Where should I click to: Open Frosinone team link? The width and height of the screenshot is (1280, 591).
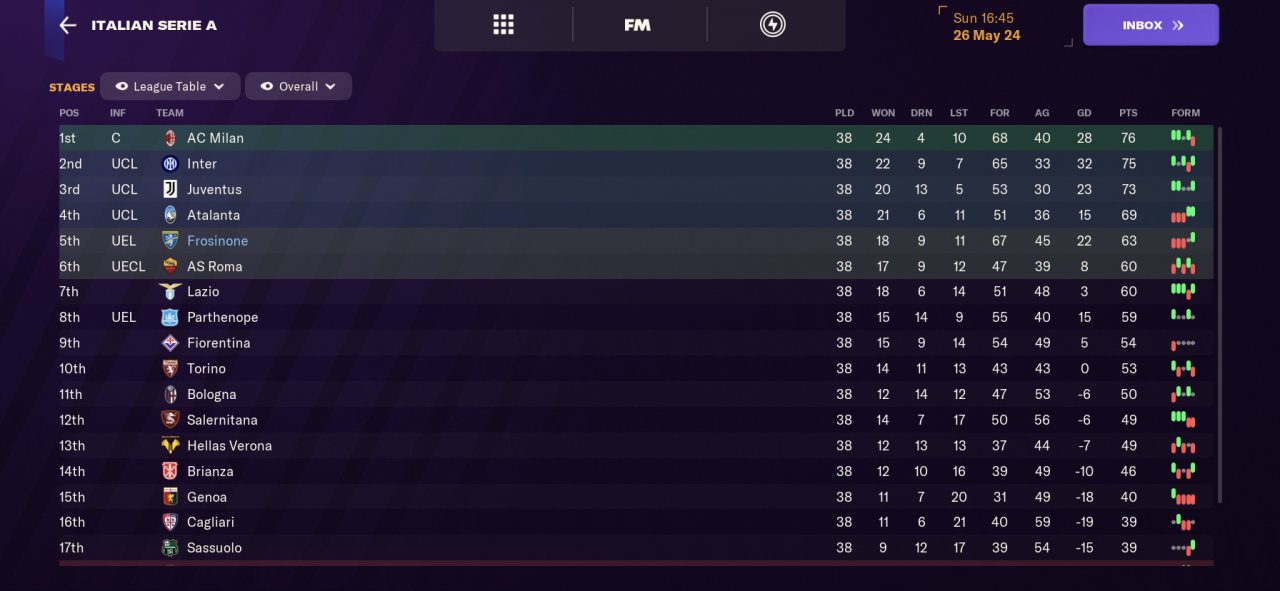pyautogui.click(x=217, y=240)
